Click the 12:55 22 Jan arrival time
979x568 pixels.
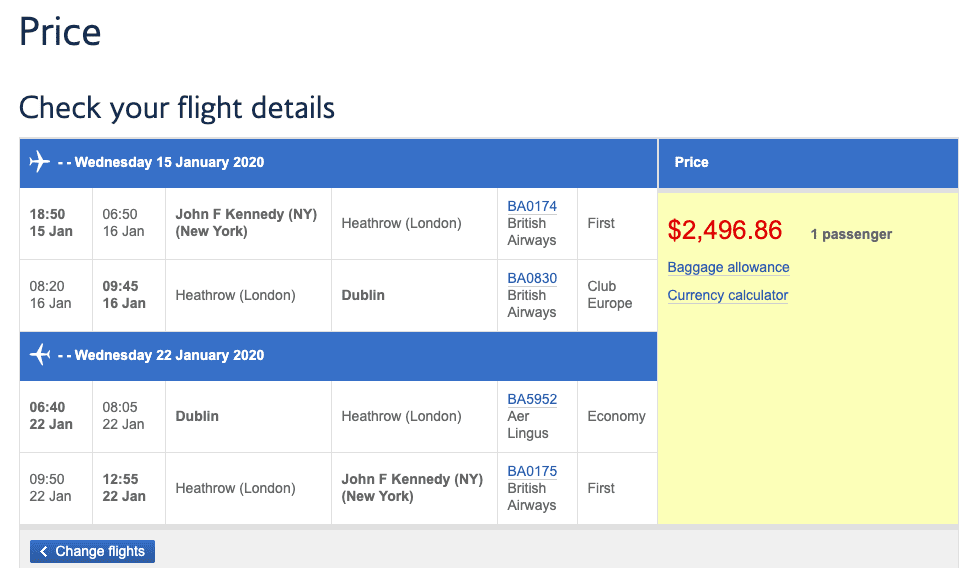[x=124, y=488]
